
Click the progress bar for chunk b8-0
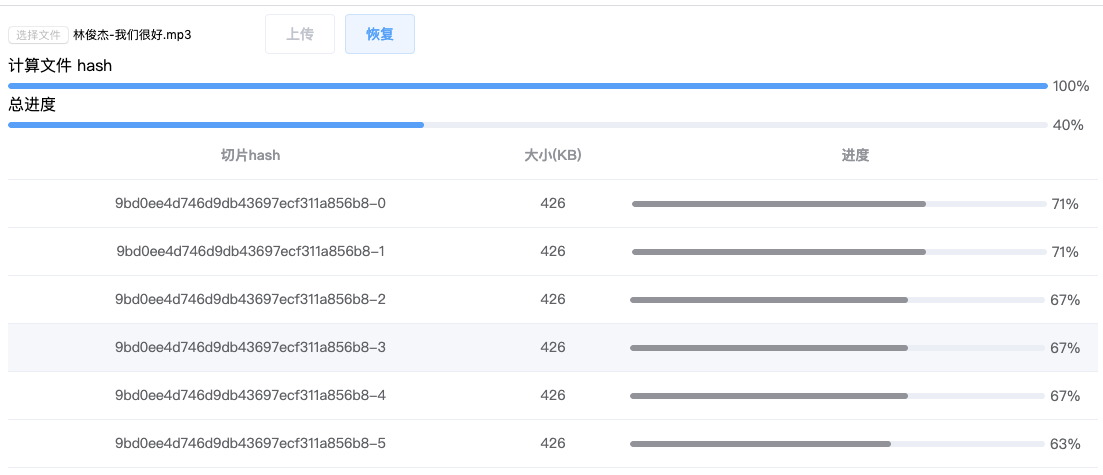(838, 204)
